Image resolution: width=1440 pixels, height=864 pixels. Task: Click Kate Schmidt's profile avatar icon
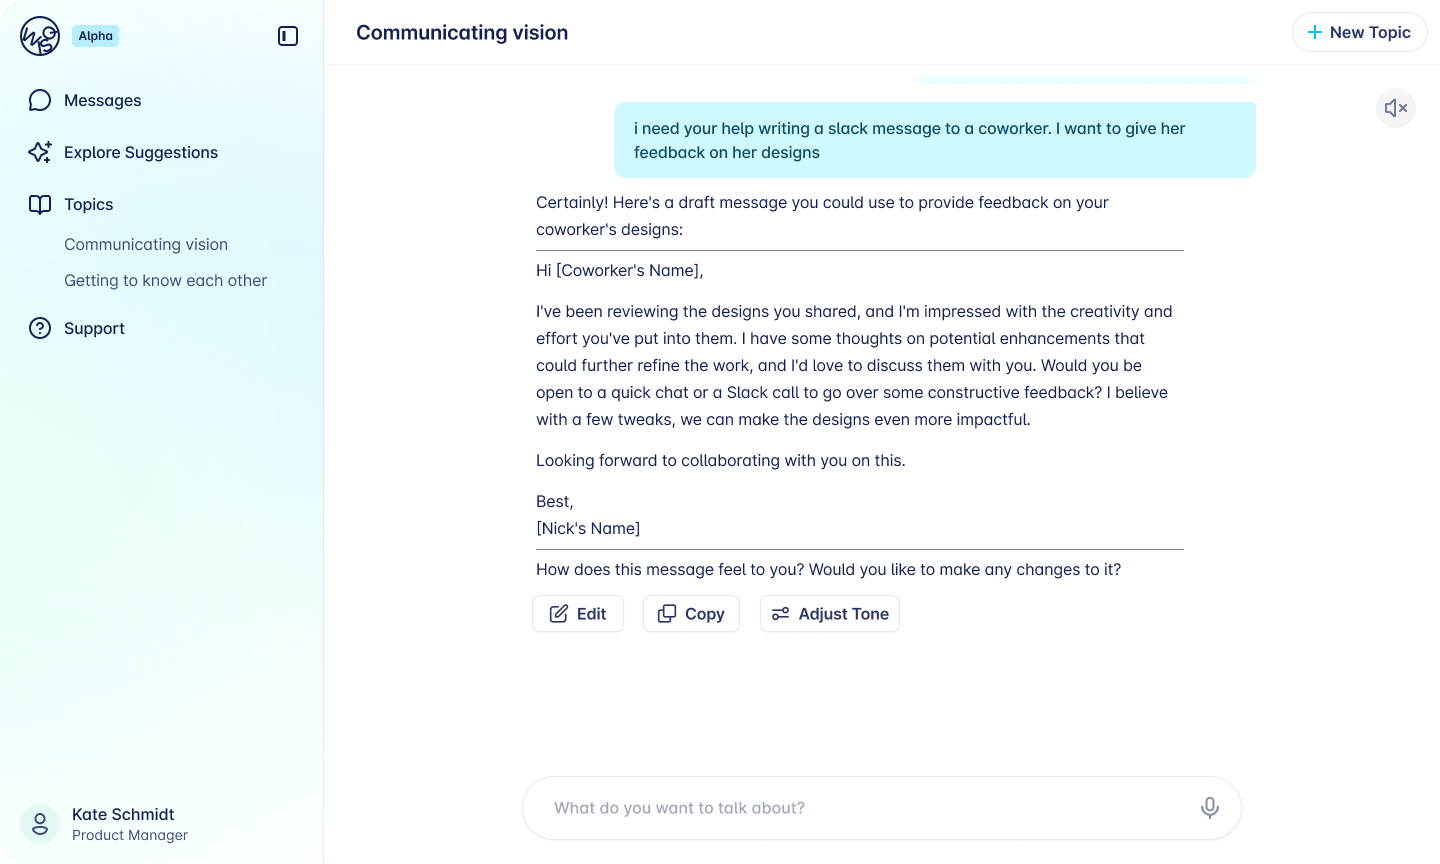[40, 824]
